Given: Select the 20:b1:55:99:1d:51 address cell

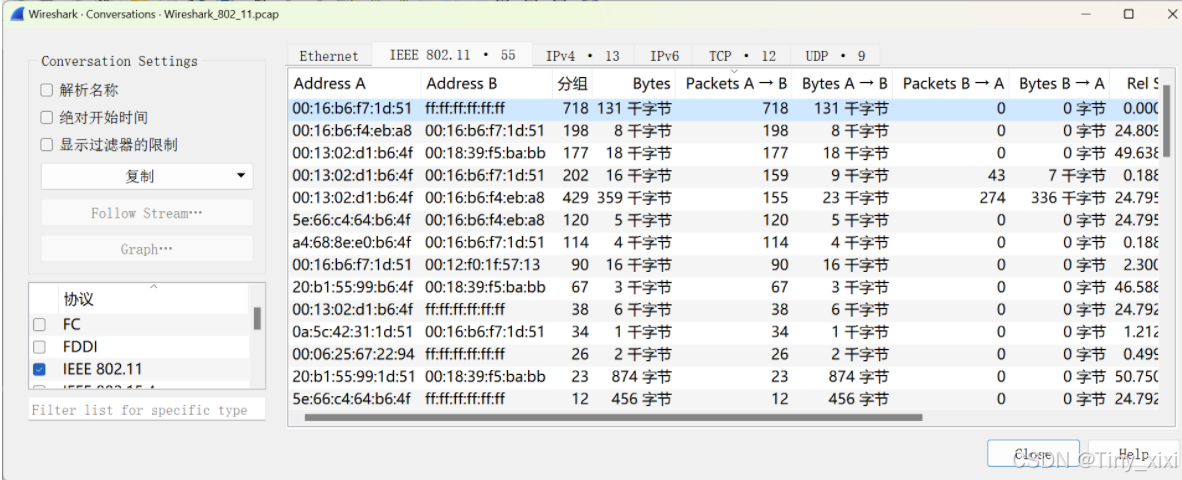Looking at the screenshot, I should pos(354,377).
